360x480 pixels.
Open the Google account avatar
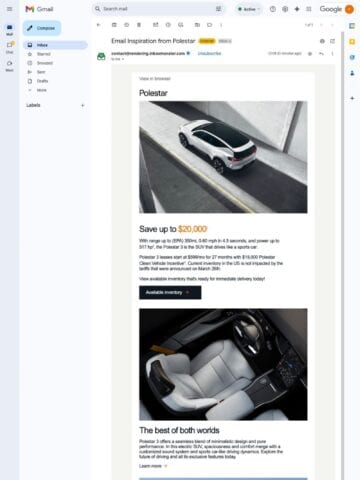pos(349,9)
